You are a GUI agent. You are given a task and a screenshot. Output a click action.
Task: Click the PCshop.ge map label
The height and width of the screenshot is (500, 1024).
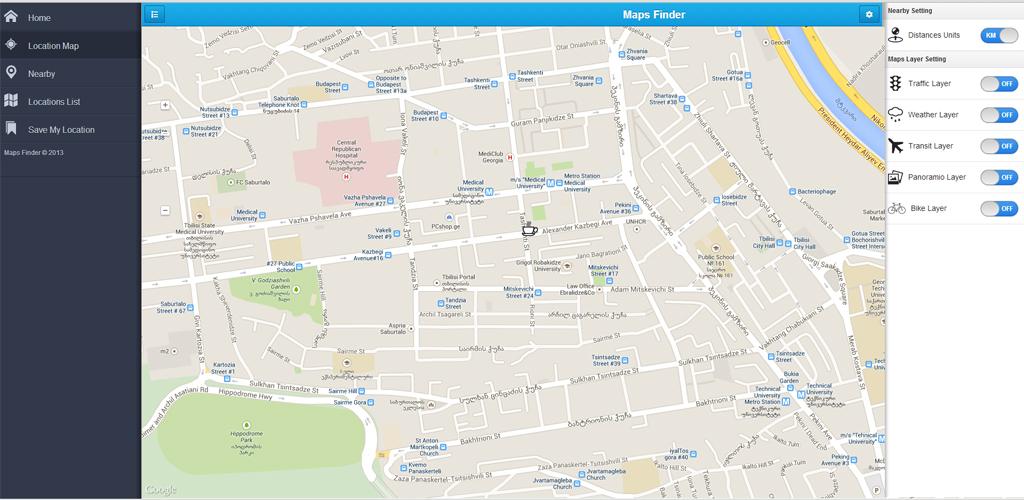click(446, 226)
